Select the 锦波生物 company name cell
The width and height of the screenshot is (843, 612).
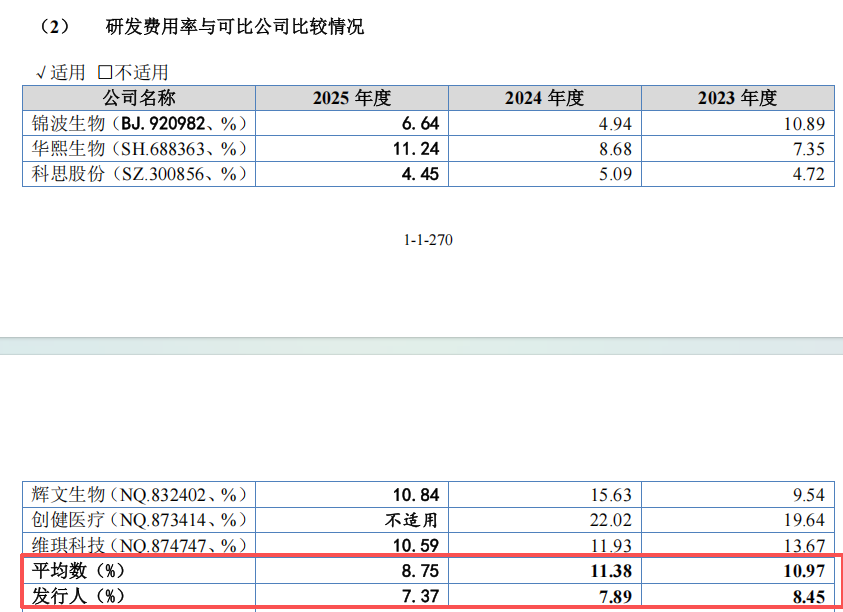[139, 123]
